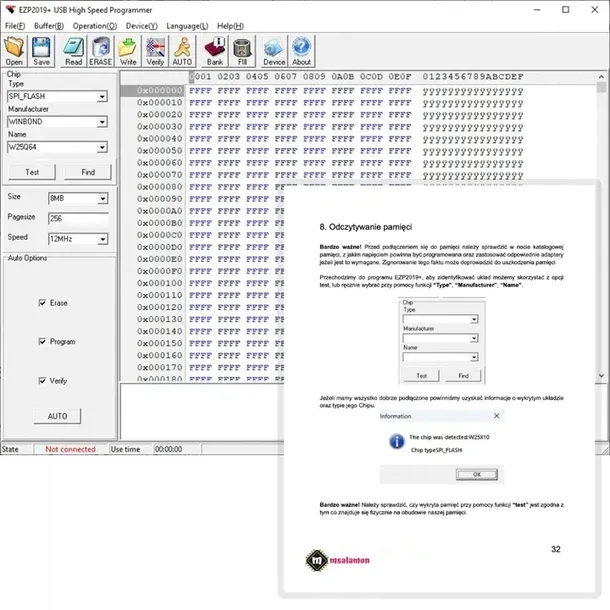The image size is (610, 610).
Task: Click the ERASE toolbar icon
Action: pos(101,50)
